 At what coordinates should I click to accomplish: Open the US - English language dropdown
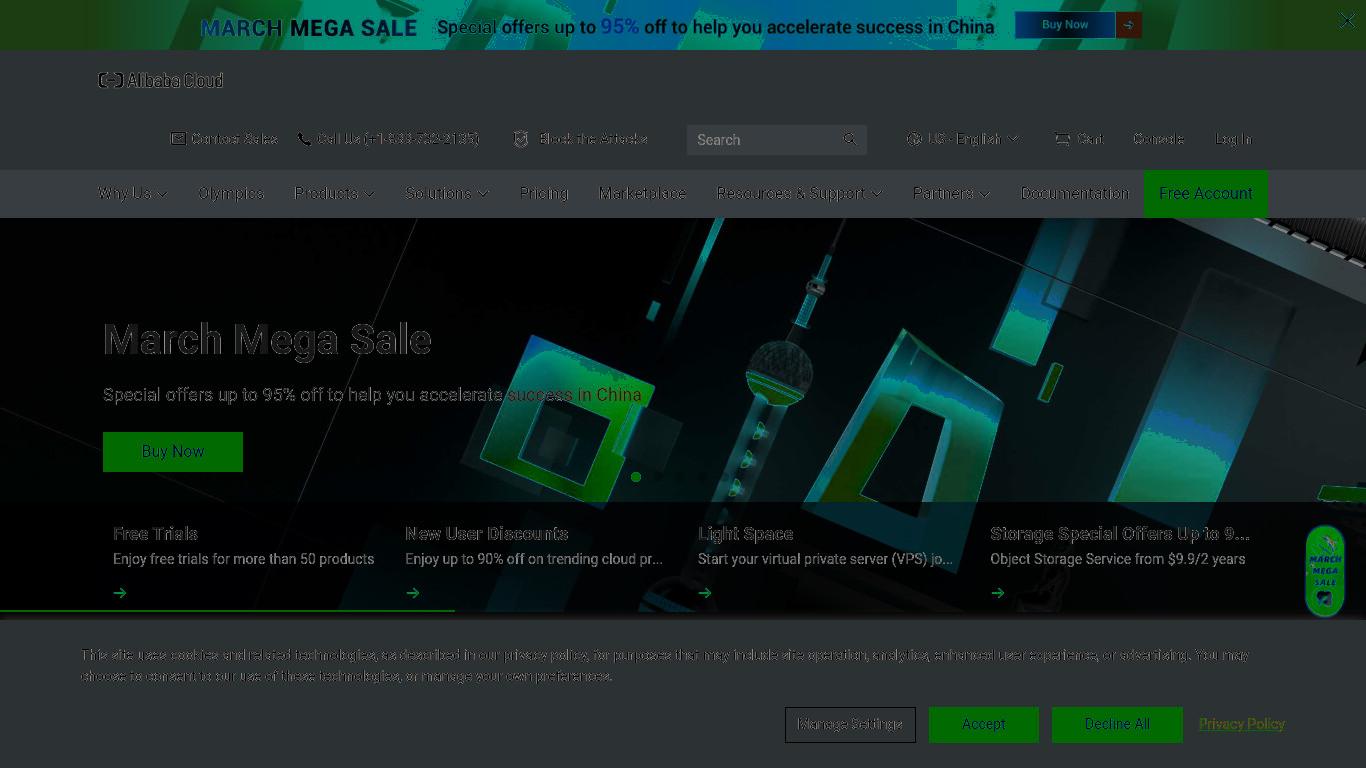pos(963,139)
